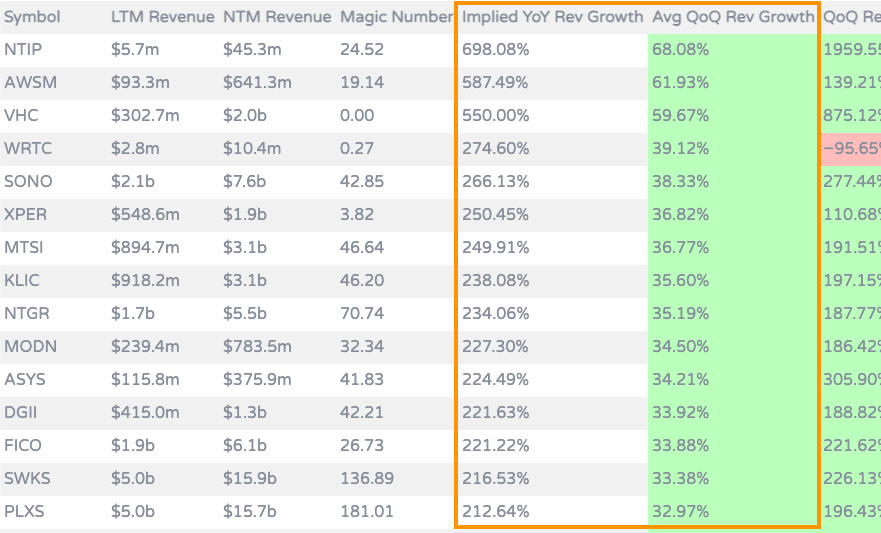The width and height of the screenshot is (881, 533).
Task: Click XPER LTM Revenue $548.6m
Action: (x=145, y=215)
